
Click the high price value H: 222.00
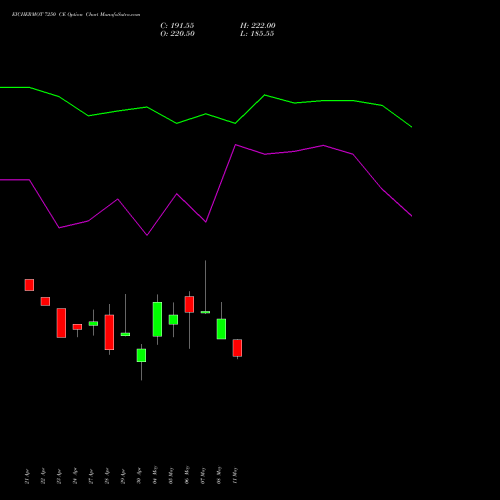[258, 26]
